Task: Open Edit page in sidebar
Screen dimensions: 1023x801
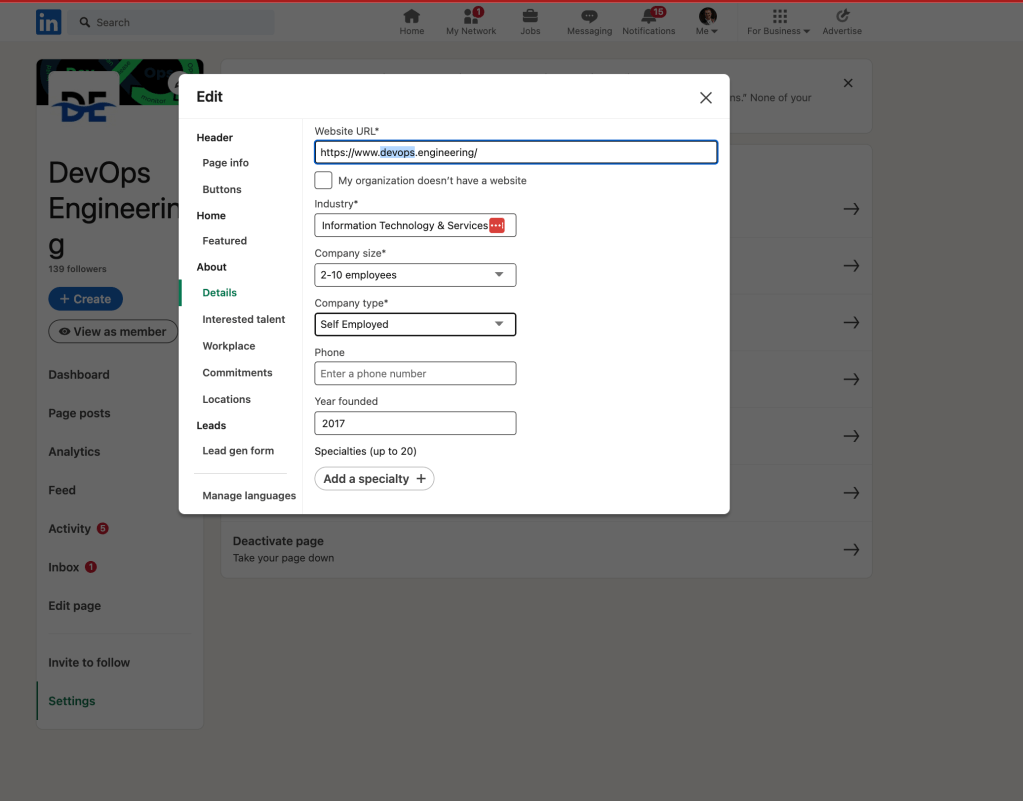Action: pos(74,605)
